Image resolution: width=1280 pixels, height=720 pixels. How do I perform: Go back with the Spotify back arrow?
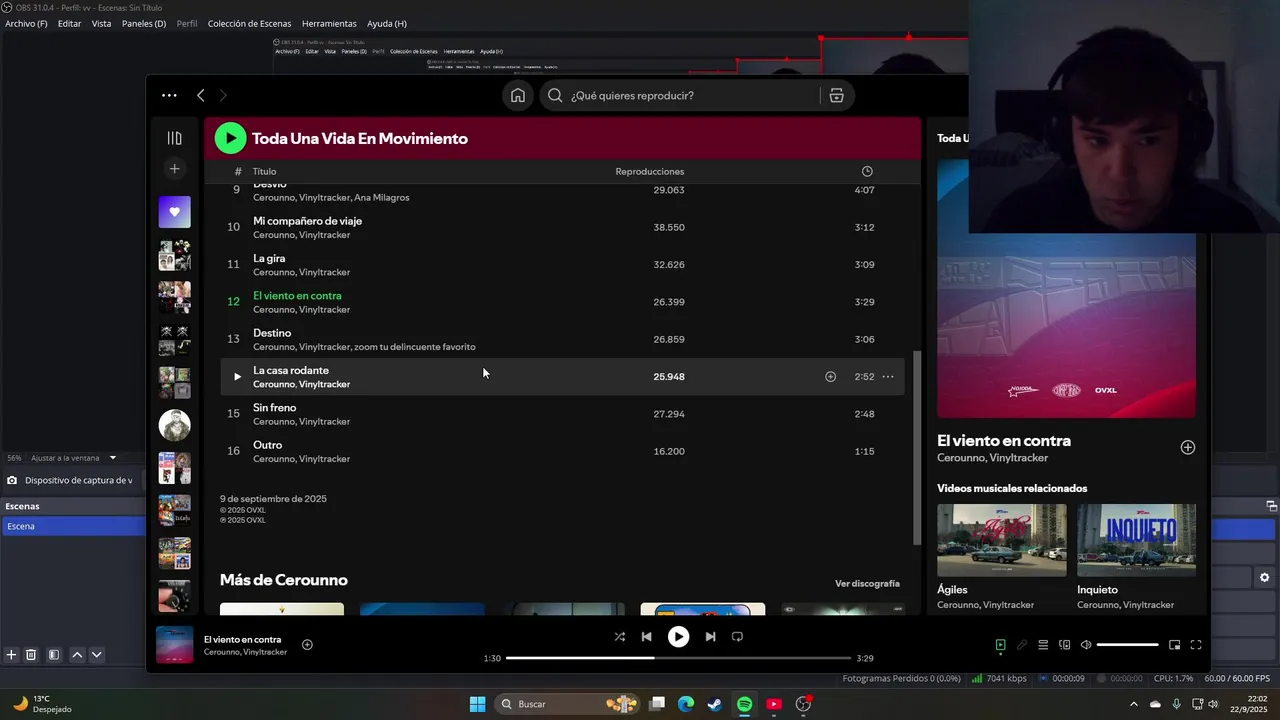click(x=201, y=95)
